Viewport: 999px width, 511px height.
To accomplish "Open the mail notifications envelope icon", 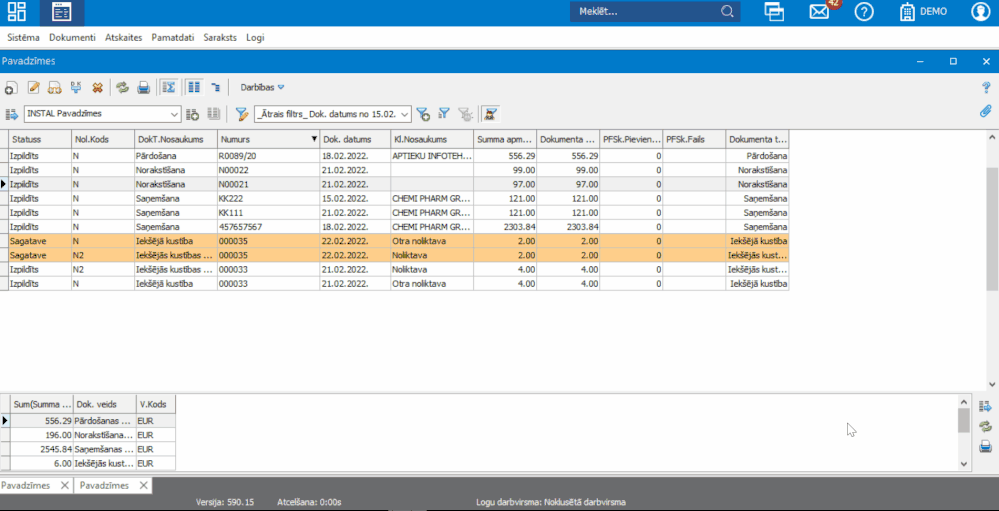I will pos(820,12).
